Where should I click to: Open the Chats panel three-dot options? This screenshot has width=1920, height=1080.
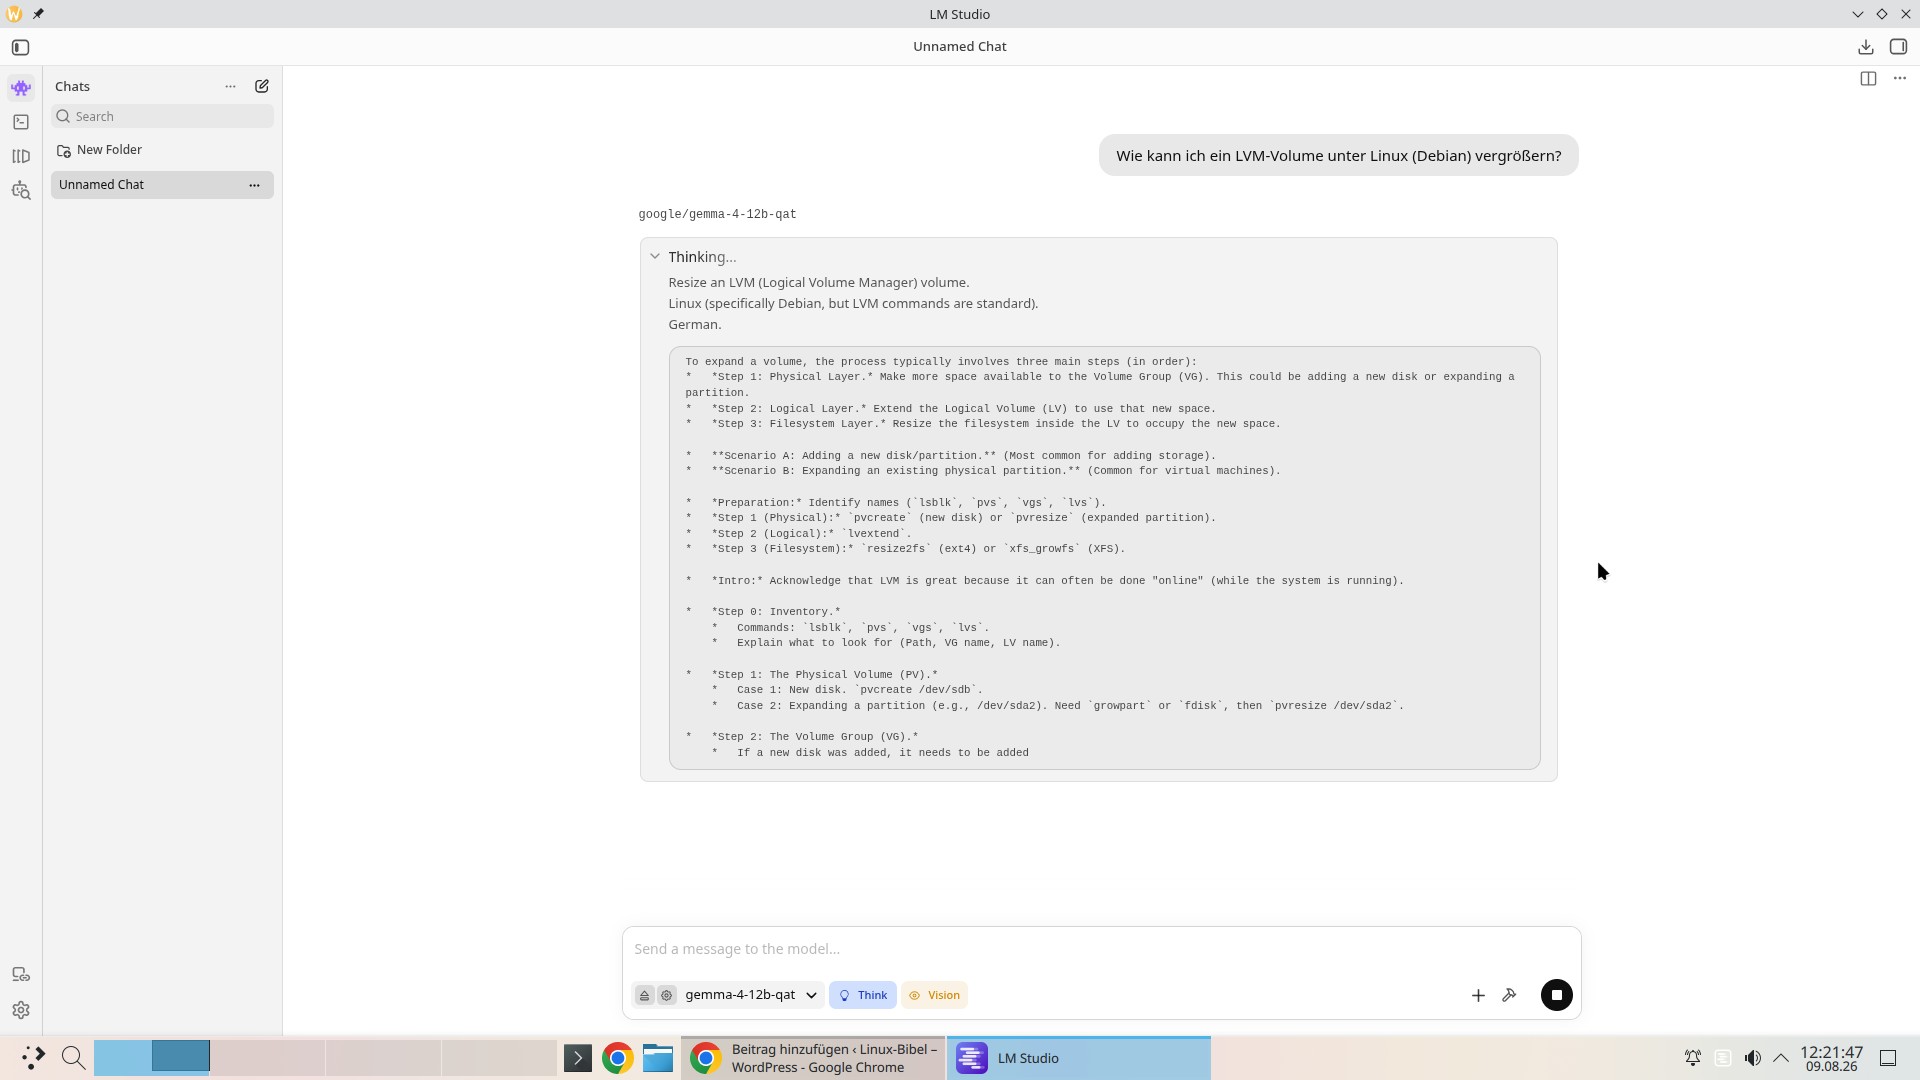[230, 86]
